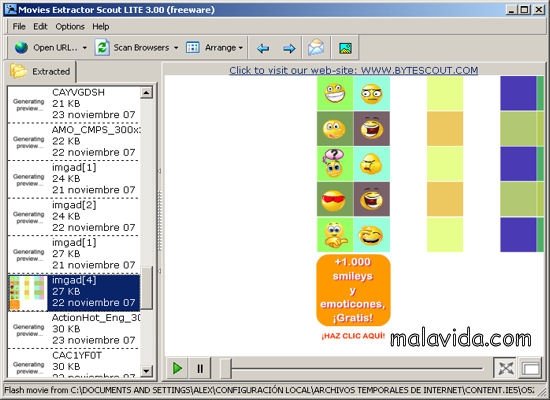Select the CAC1YF0T file entry
Viewport: 550px width, 400px height.
point(74,363)
